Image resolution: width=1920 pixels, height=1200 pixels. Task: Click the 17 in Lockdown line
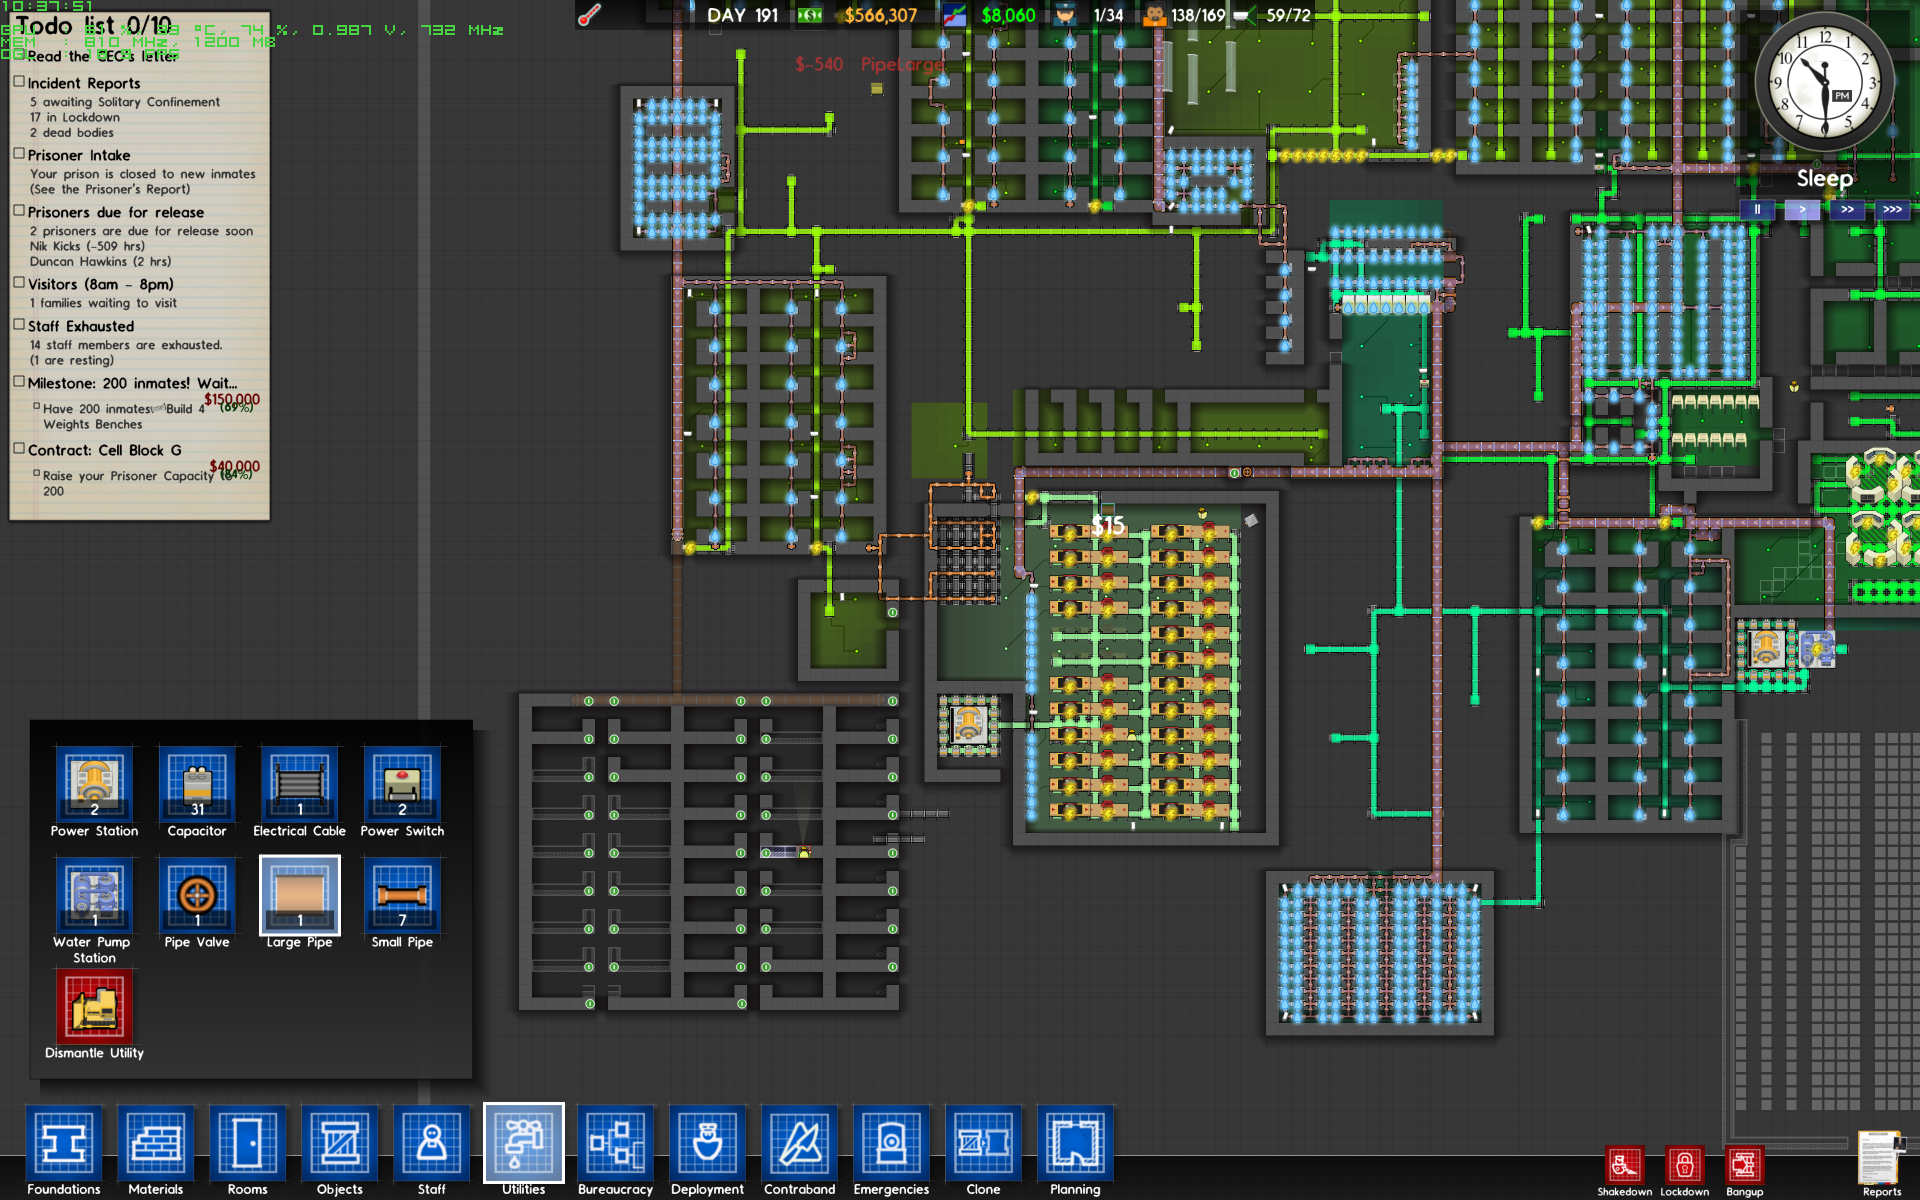click(75, 117)
